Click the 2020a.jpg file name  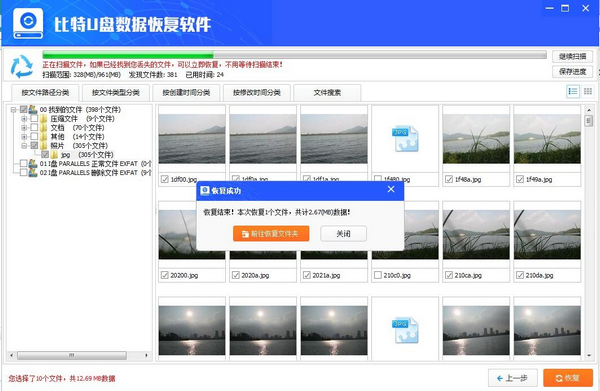coord(255,275)
